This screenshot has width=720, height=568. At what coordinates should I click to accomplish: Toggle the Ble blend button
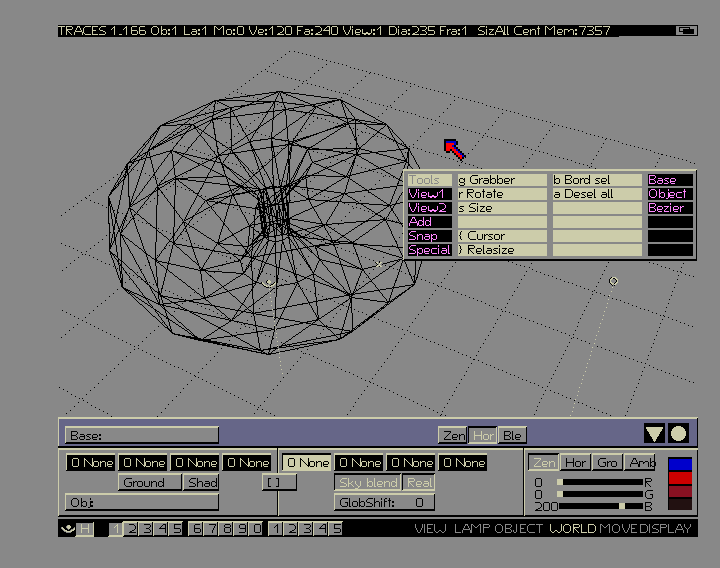click(512, 435)
